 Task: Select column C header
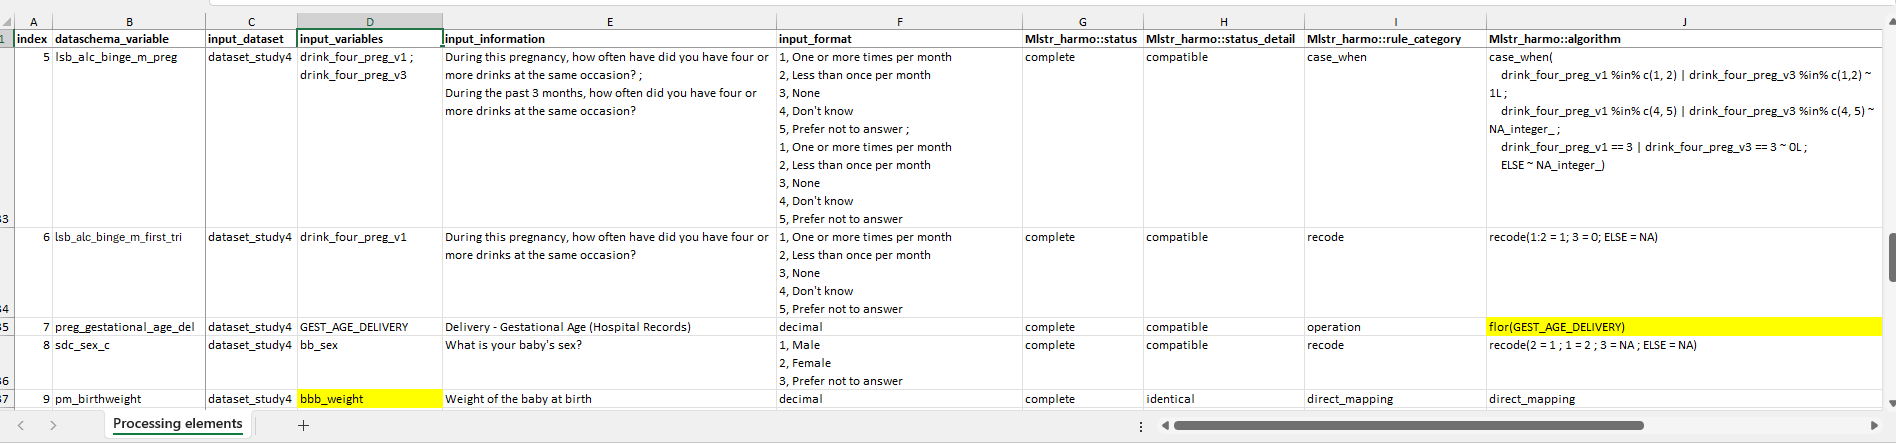251,21
